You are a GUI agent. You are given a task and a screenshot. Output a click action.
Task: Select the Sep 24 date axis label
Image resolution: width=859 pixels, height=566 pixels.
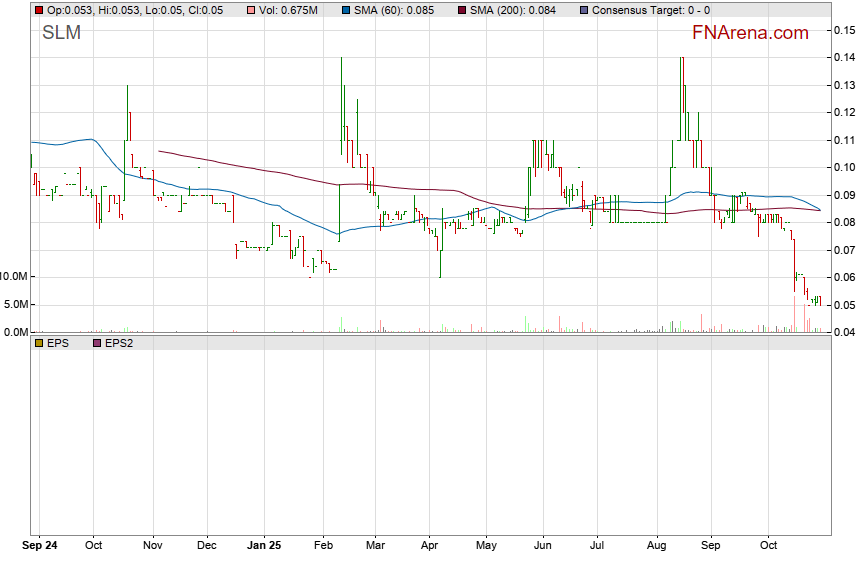coord(40,547)
